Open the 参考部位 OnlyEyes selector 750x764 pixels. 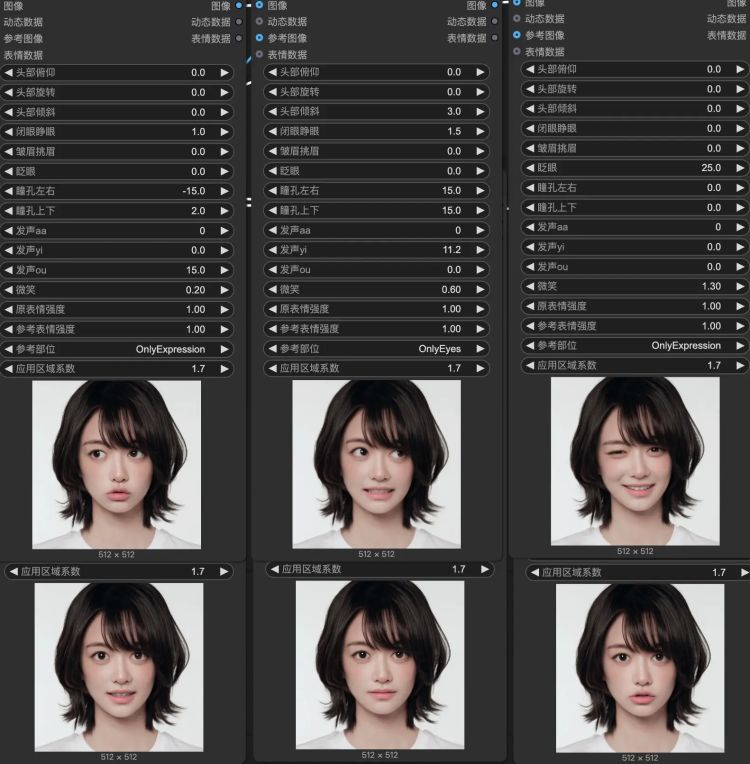[x=376, y=348]
